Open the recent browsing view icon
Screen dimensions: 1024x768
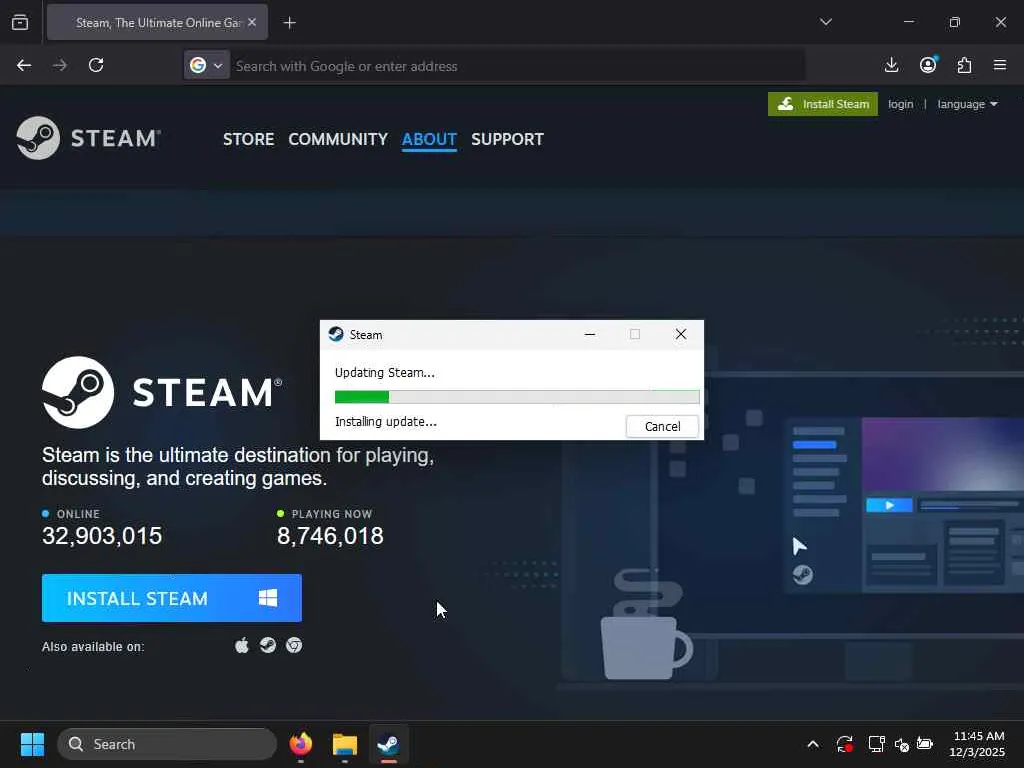pyautogui.click(x=20, y=22)
